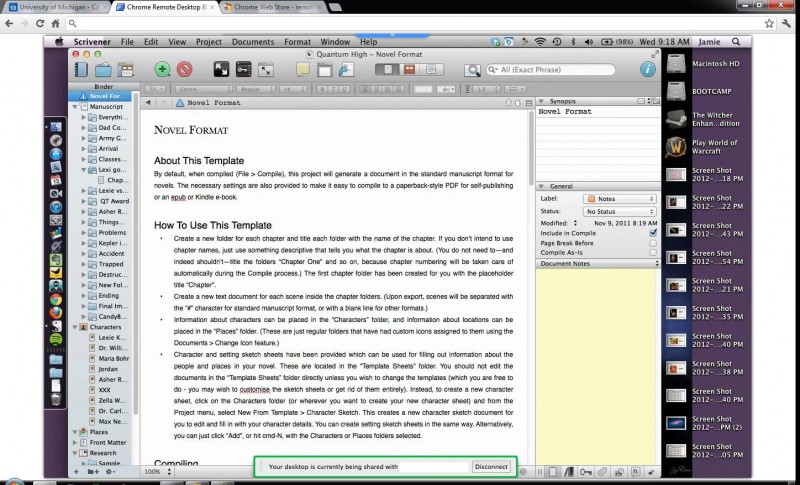The image size is (800, 485).
Task: Open the highlight abc dropdown
Action: click(446, 89)
